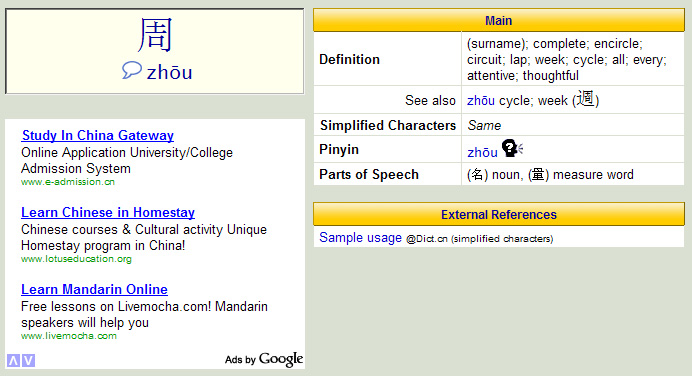The image size is (692, 376).
Task: Click zhōu link in See also row
Action: point(481,101)
